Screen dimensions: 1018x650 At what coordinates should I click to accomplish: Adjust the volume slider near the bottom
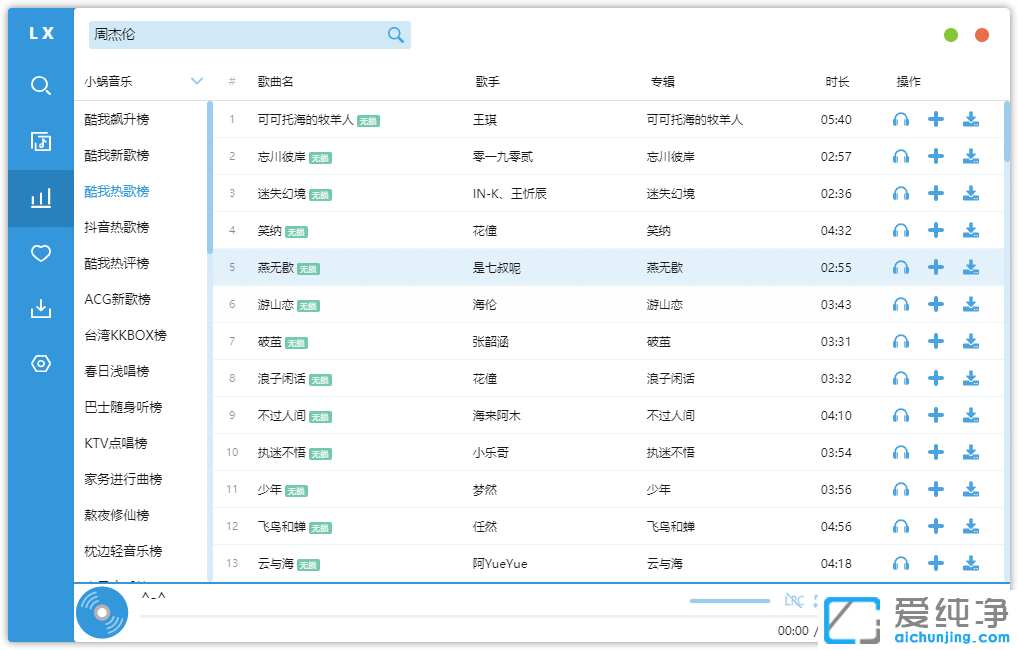(x=729, y=601)
